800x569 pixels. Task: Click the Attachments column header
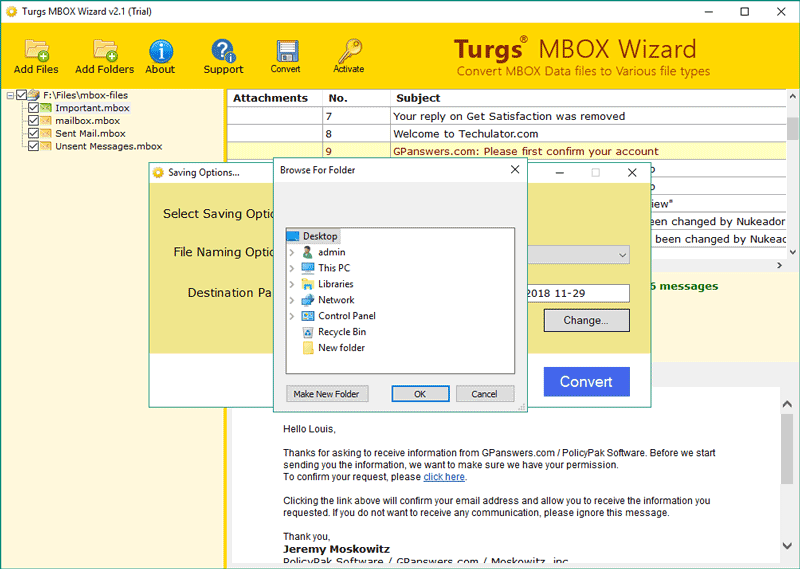click(x=274, y=98)
